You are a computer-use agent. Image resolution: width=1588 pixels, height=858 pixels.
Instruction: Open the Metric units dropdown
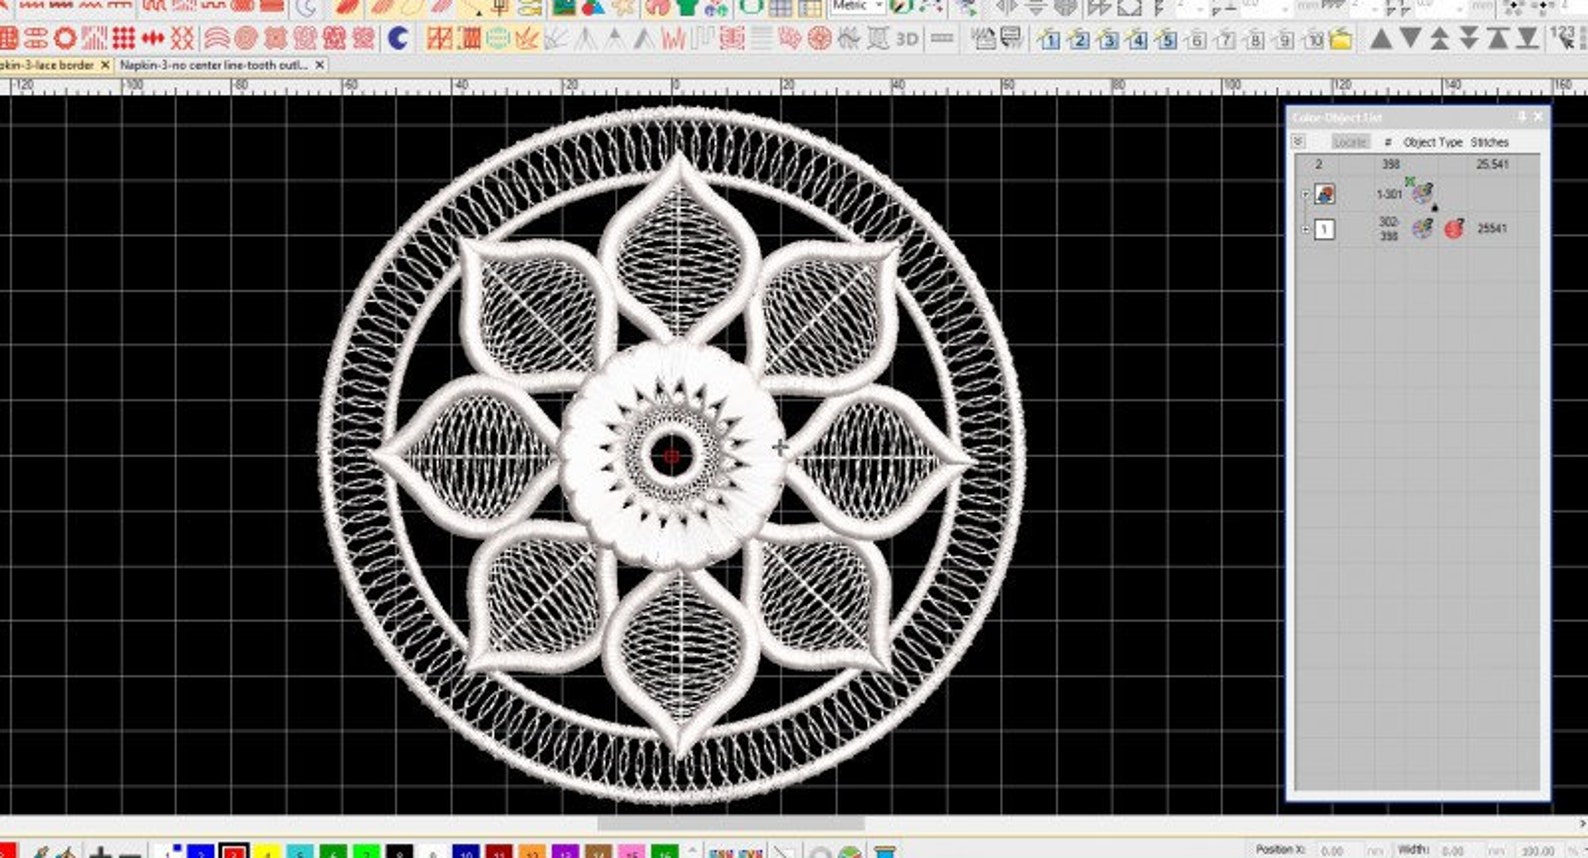[x=858, y=6]
